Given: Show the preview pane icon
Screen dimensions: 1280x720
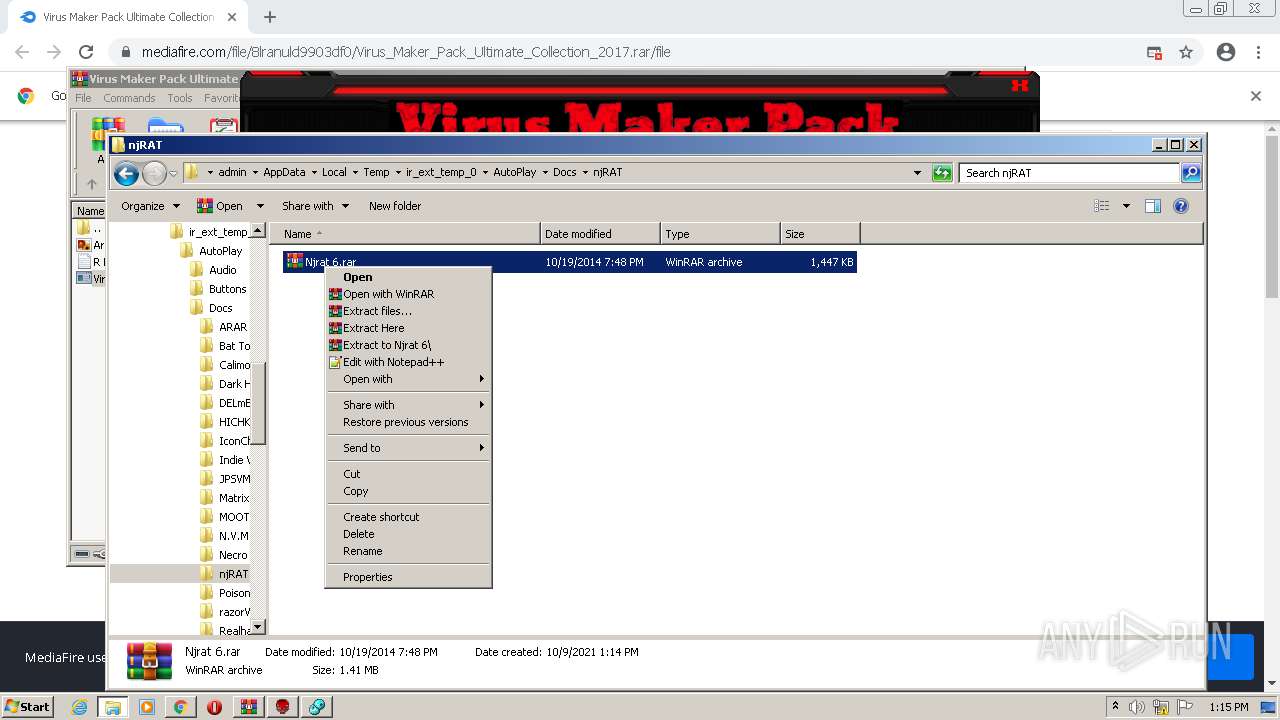Looking at the screenshot, I should tap(1153, 206).
